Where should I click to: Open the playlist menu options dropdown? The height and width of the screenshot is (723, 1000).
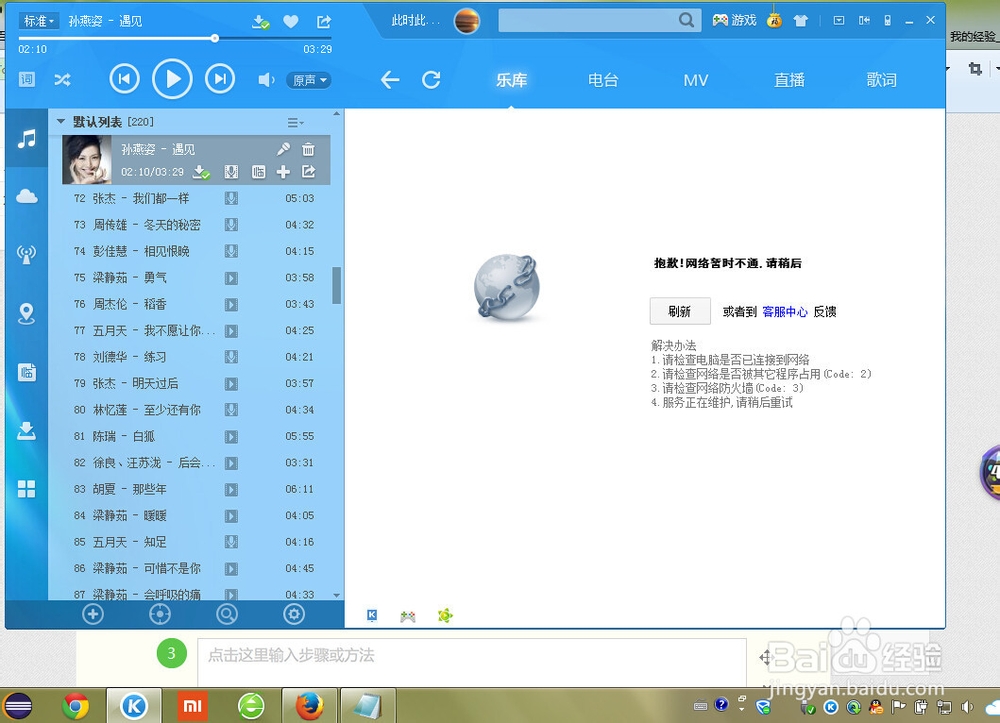point(295,122)
